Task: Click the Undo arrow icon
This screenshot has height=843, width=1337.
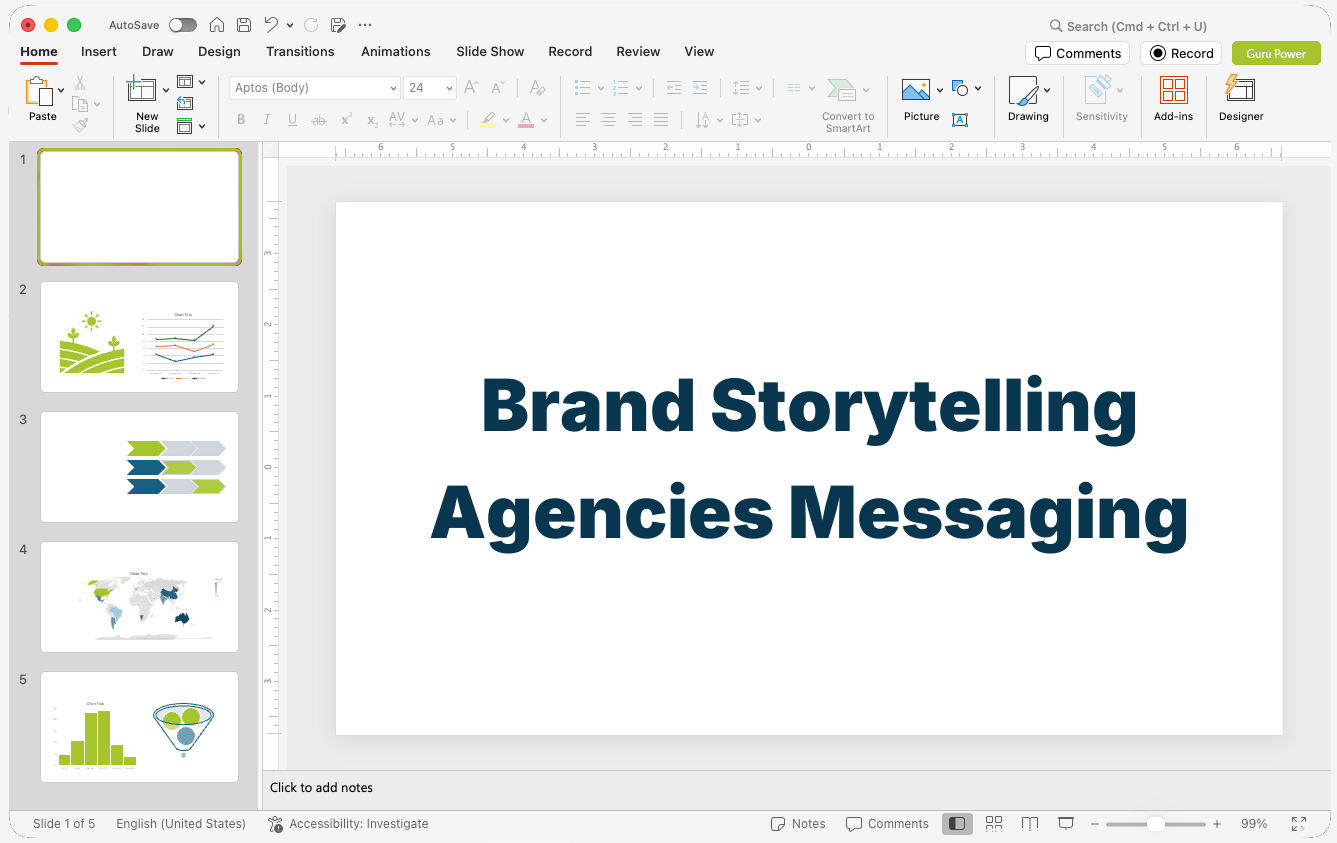Action: (271, 25)
